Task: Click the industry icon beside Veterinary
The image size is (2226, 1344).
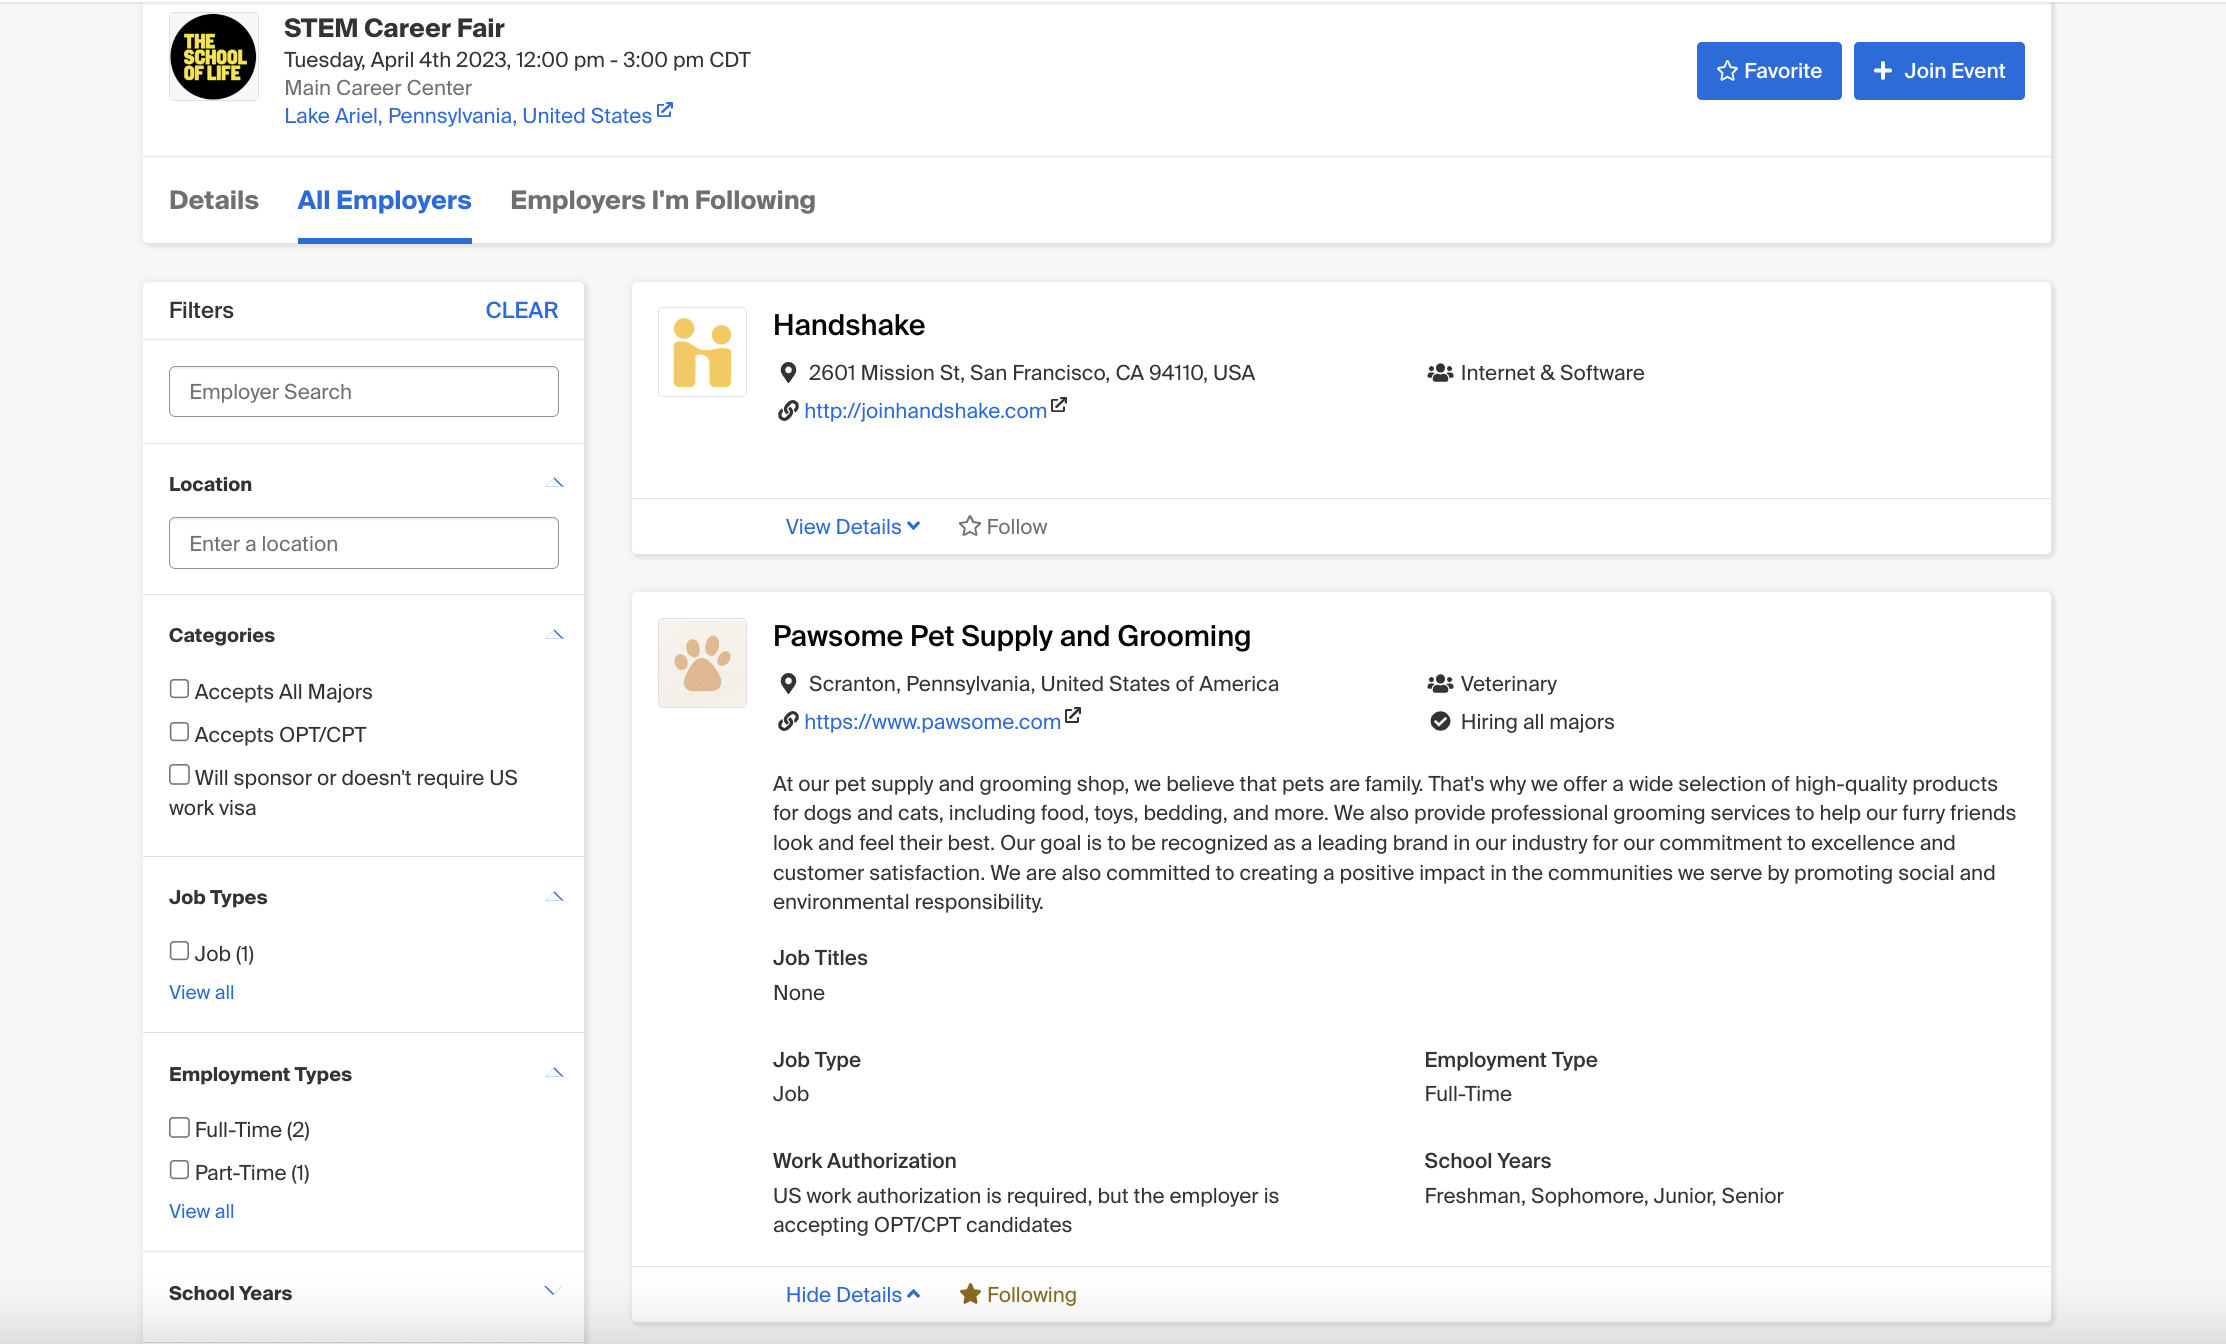Action: point(1440,684)
